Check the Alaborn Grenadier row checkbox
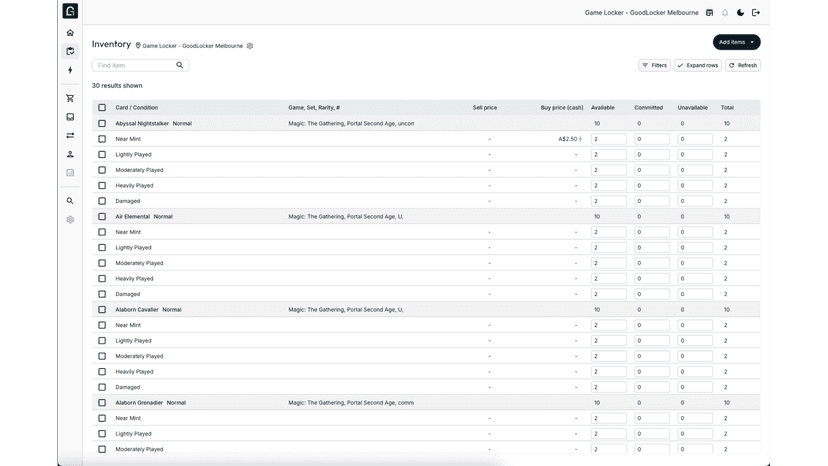The image size is (828, 466). click(102, 403)
